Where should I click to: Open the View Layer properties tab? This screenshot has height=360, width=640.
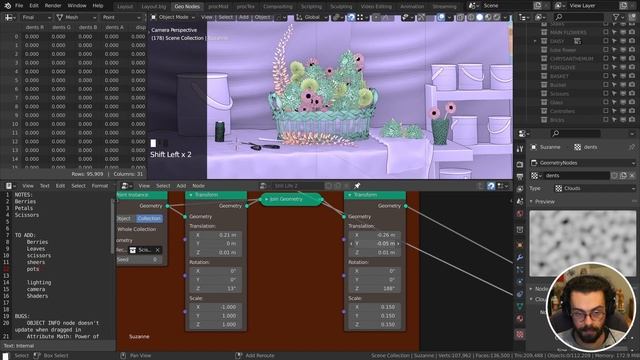520,189
